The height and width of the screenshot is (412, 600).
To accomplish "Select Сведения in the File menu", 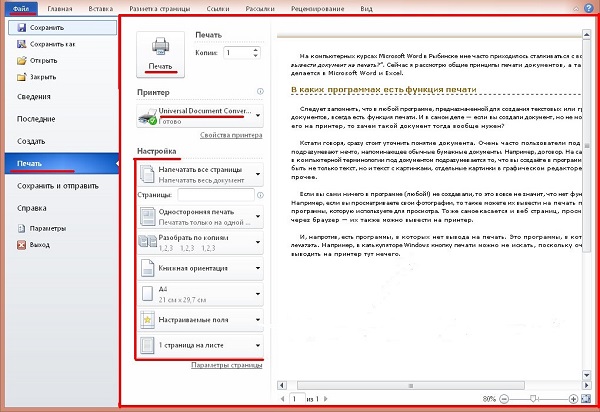I will pos(36,95).
